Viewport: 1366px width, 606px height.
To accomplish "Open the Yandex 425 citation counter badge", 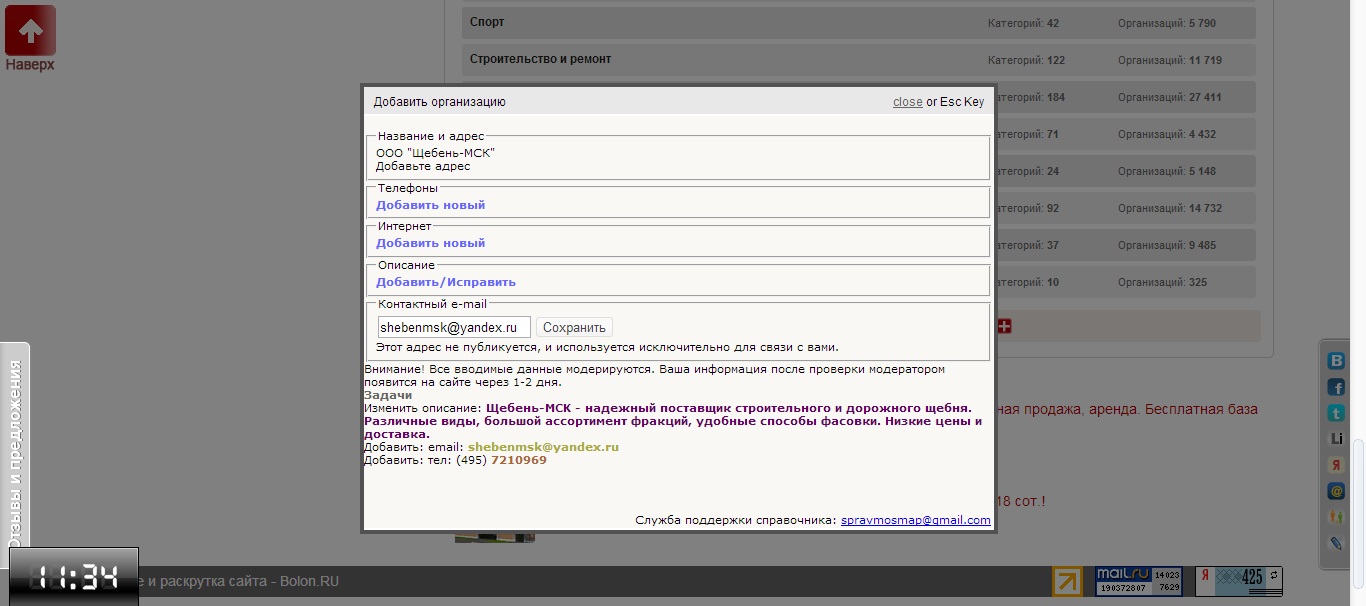I will (1239, 581).
